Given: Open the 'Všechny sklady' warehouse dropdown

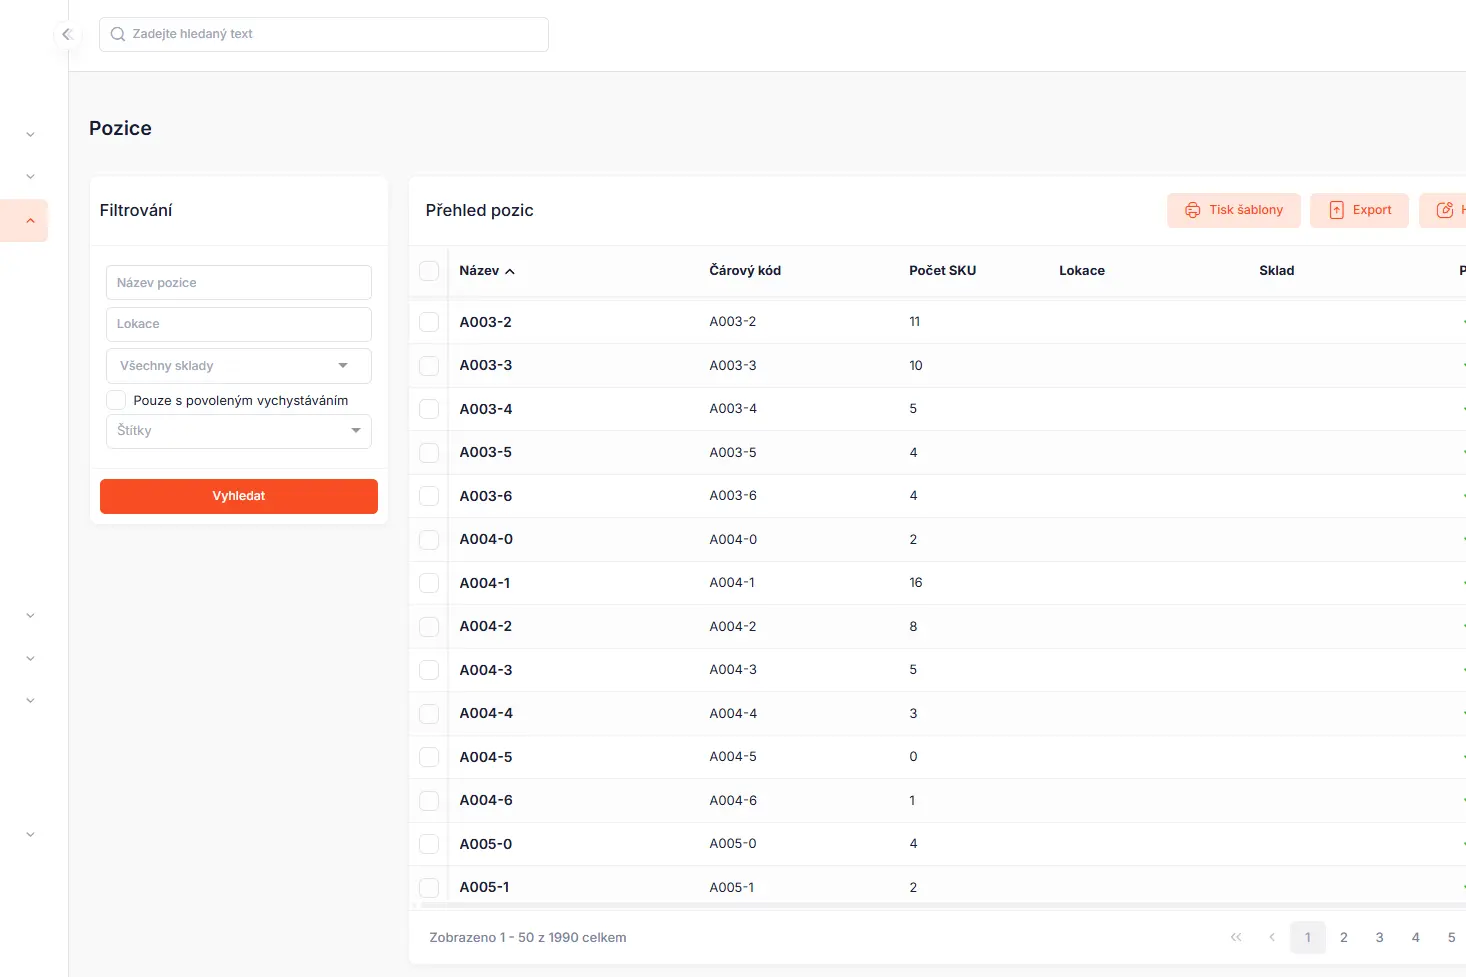Looking at the screenshot, I should tap(238, 366).
